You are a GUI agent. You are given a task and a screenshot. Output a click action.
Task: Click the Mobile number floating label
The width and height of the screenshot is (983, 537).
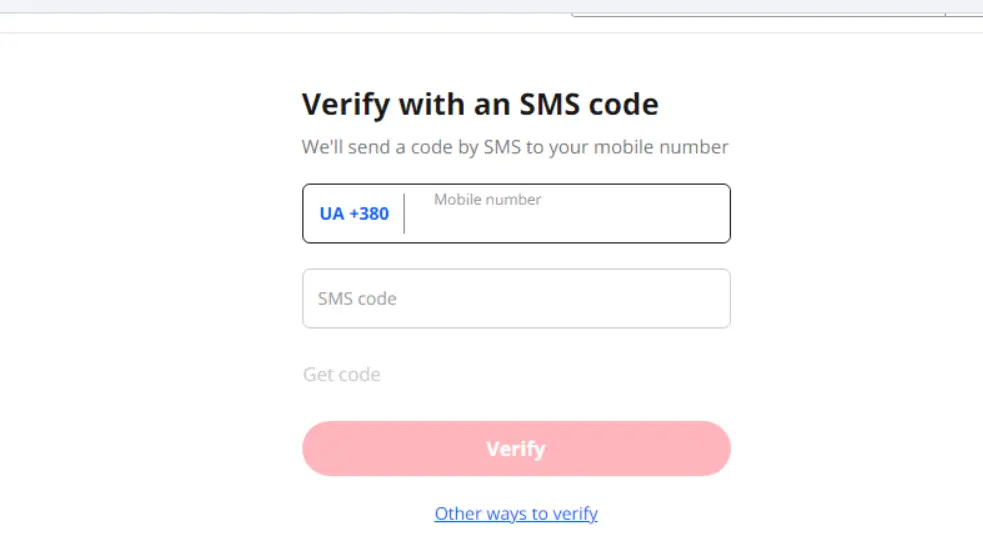pos(487,199)
